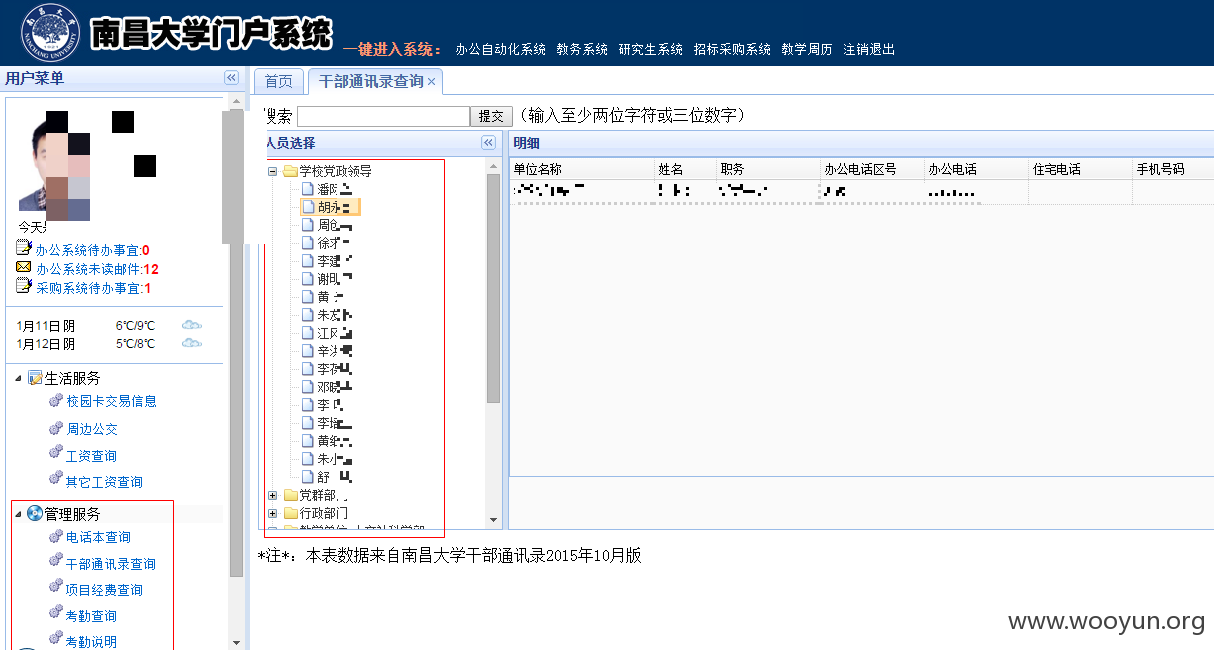The height and width of the screenshot is (650, 1214).
Task: Open 项目经费查询 menu item
Action: 104,590
